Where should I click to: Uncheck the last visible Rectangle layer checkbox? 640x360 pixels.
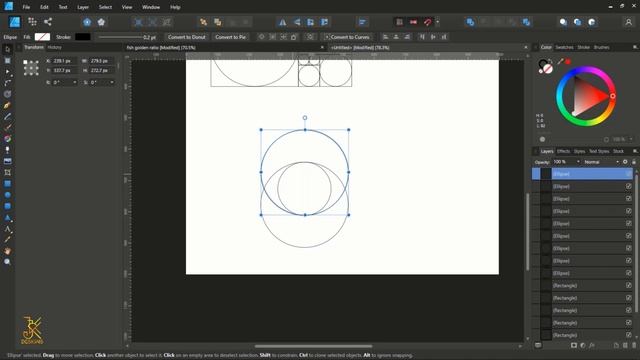pyautogui.click(x=629, y=335)
